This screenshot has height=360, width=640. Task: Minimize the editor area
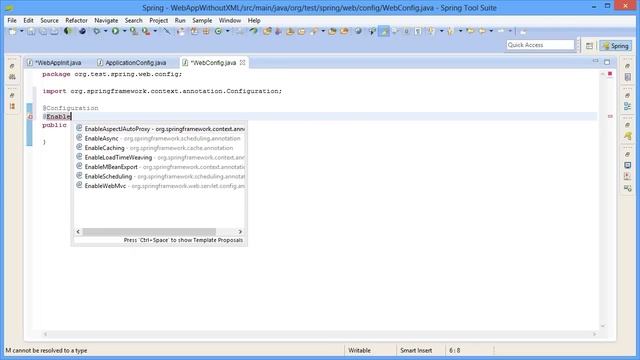(596, 62)
